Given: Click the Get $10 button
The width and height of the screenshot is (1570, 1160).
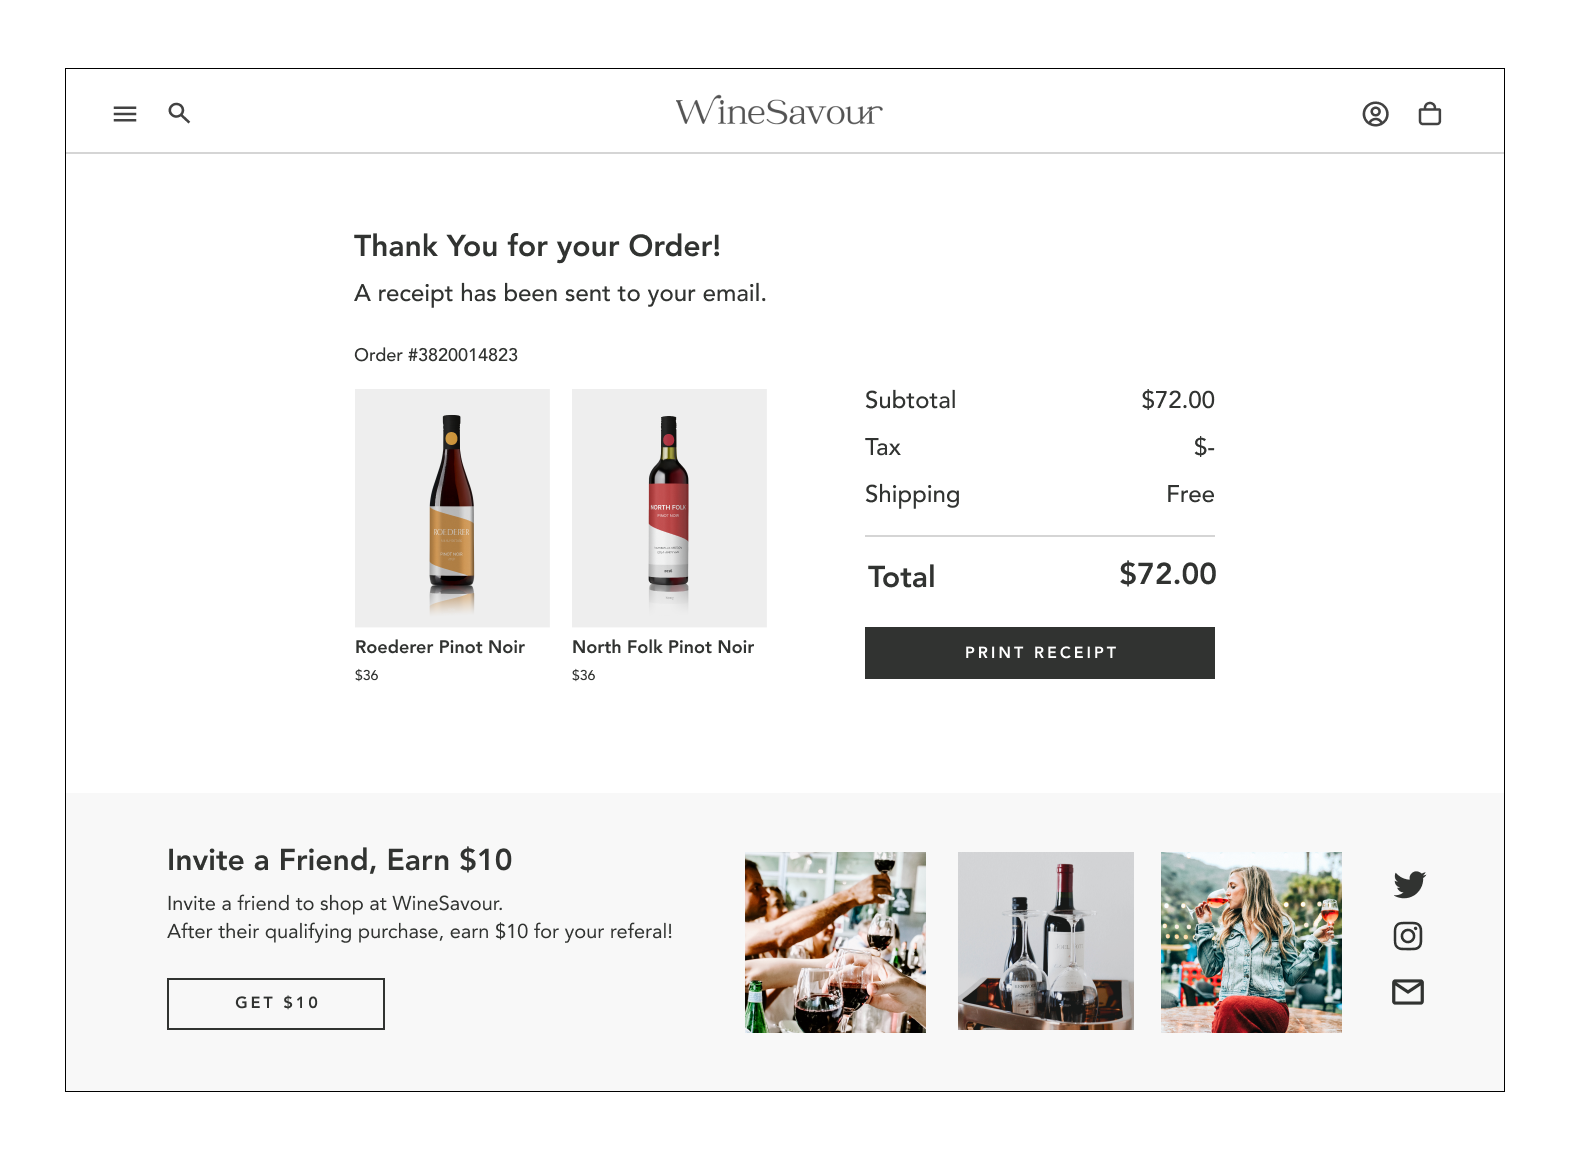Looking at the screenshot, I should pyautogui.click(x=276, y=1004).
